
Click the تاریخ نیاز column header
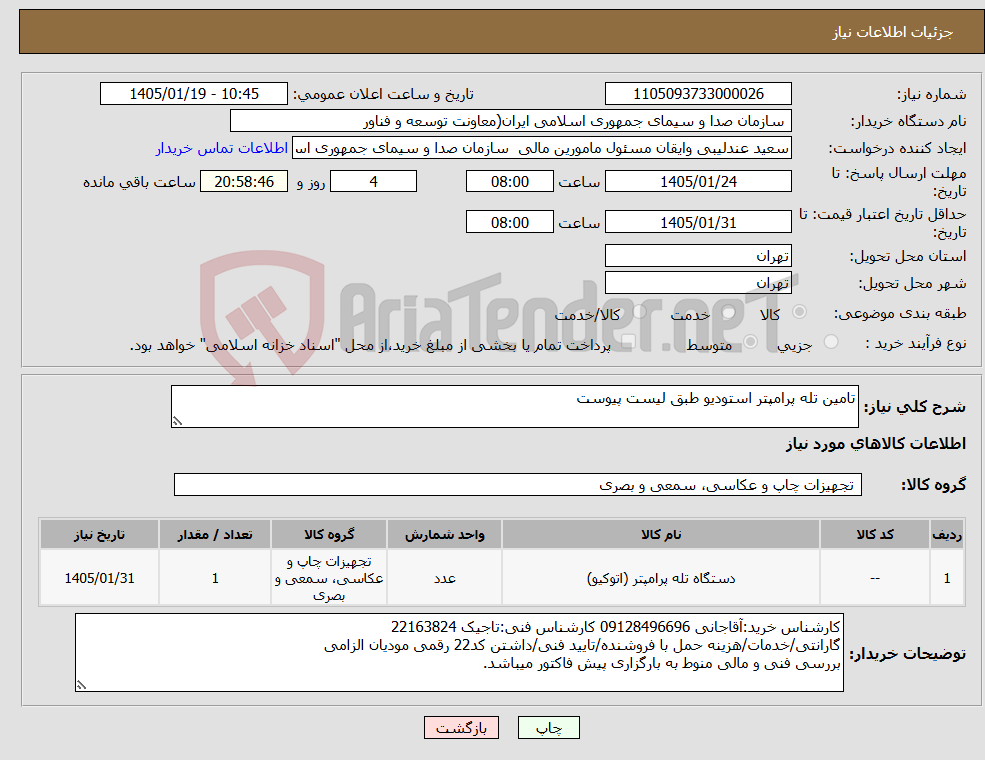(99, 535)
